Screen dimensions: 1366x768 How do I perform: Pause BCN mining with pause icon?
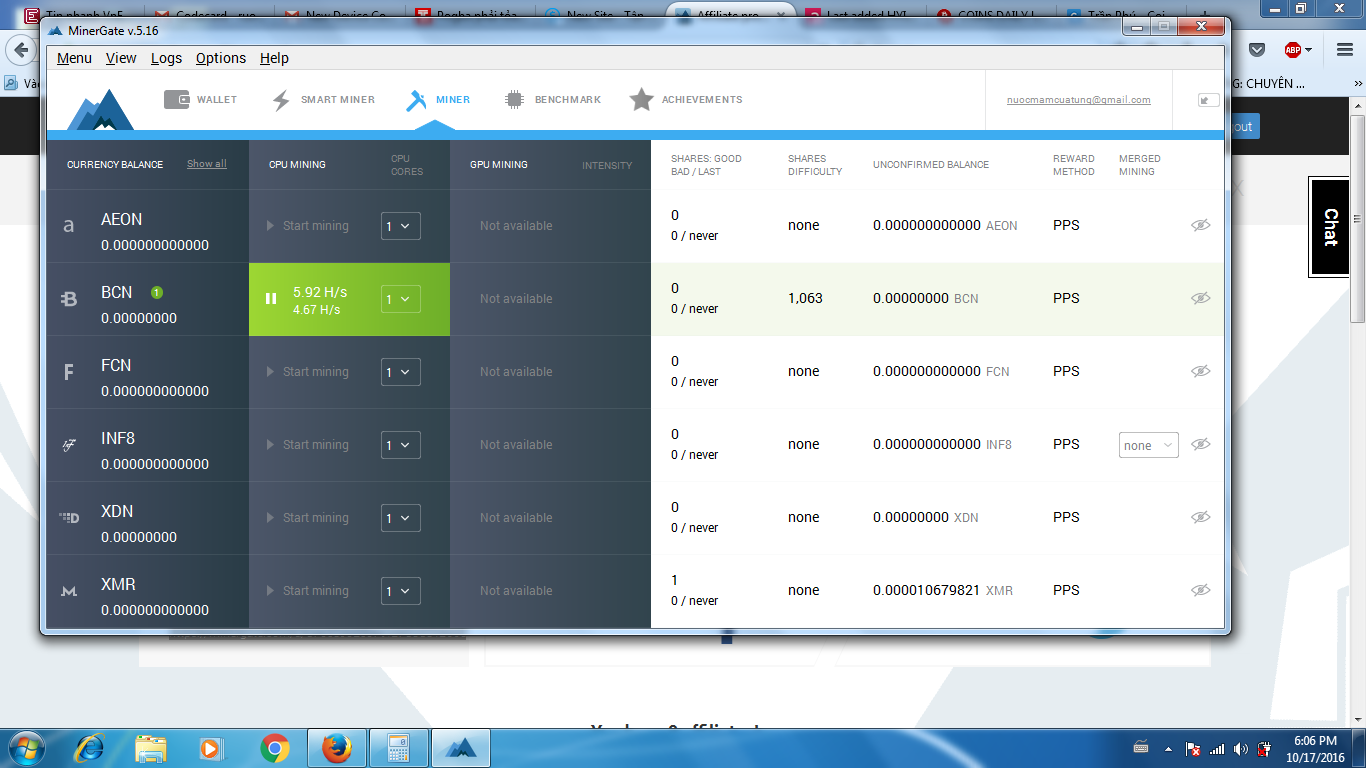pos(270,298)
